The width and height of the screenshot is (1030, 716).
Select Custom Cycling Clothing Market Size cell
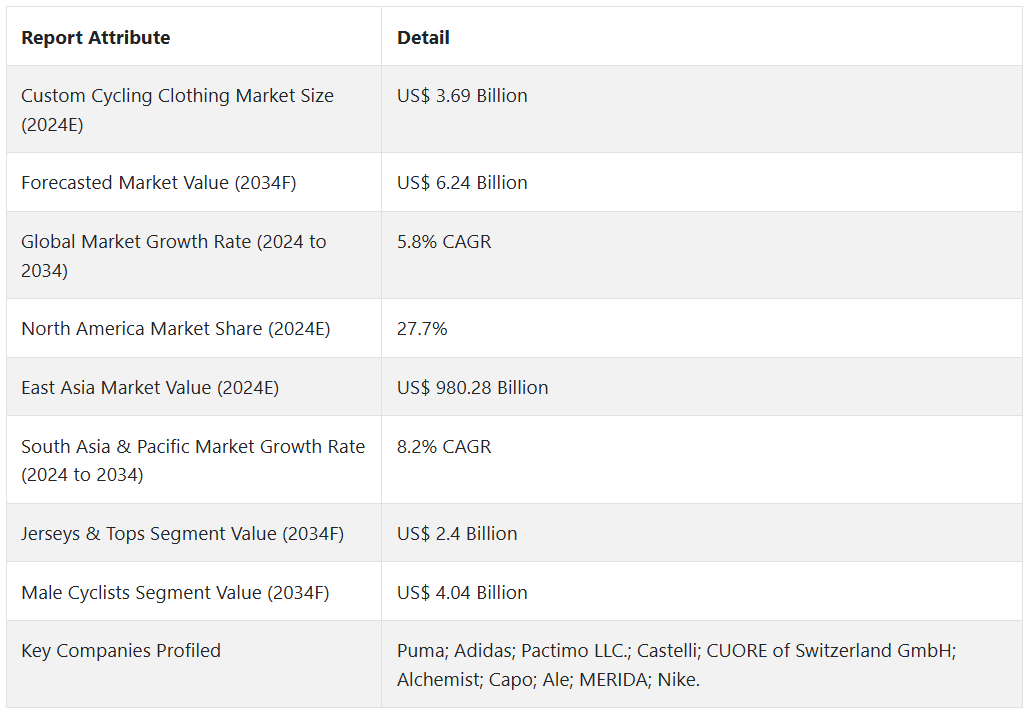tap(177, 110)
